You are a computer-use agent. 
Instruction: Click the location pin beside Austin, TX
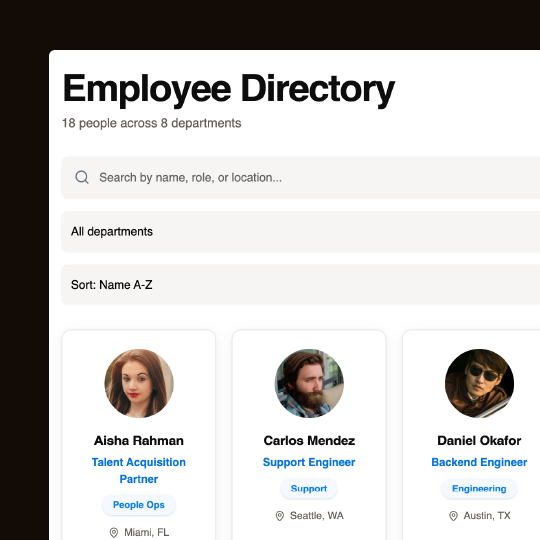pos(454,516)
